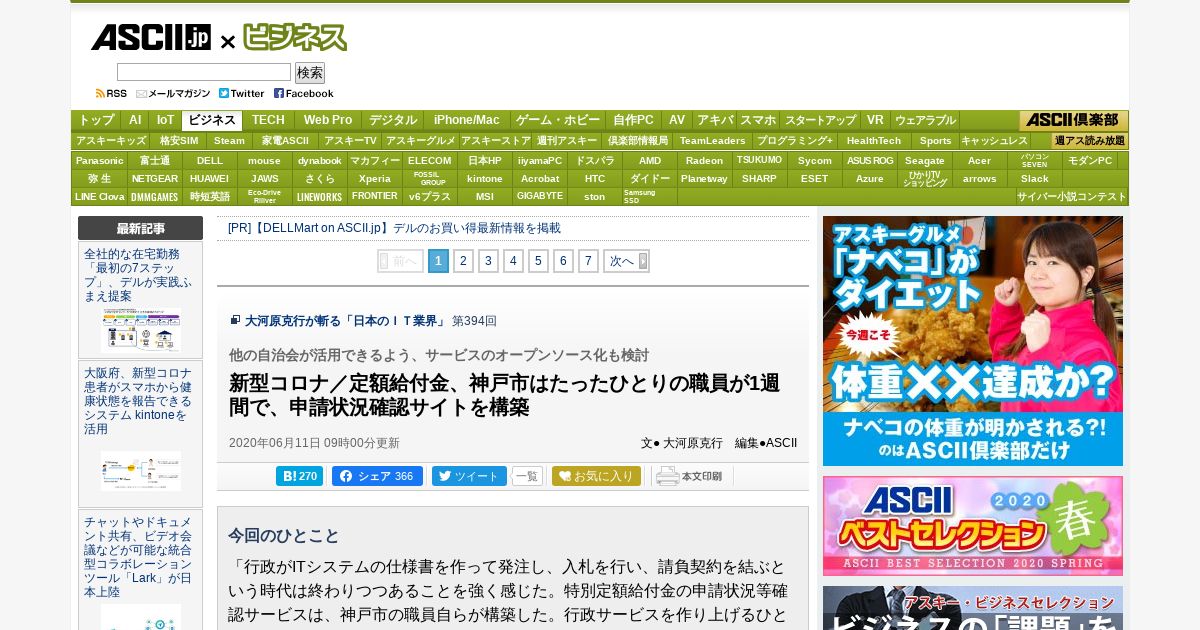The image size is (1200, 630).
Task: Open the GIGABYTE sponsor link
Action: point(540,196)
